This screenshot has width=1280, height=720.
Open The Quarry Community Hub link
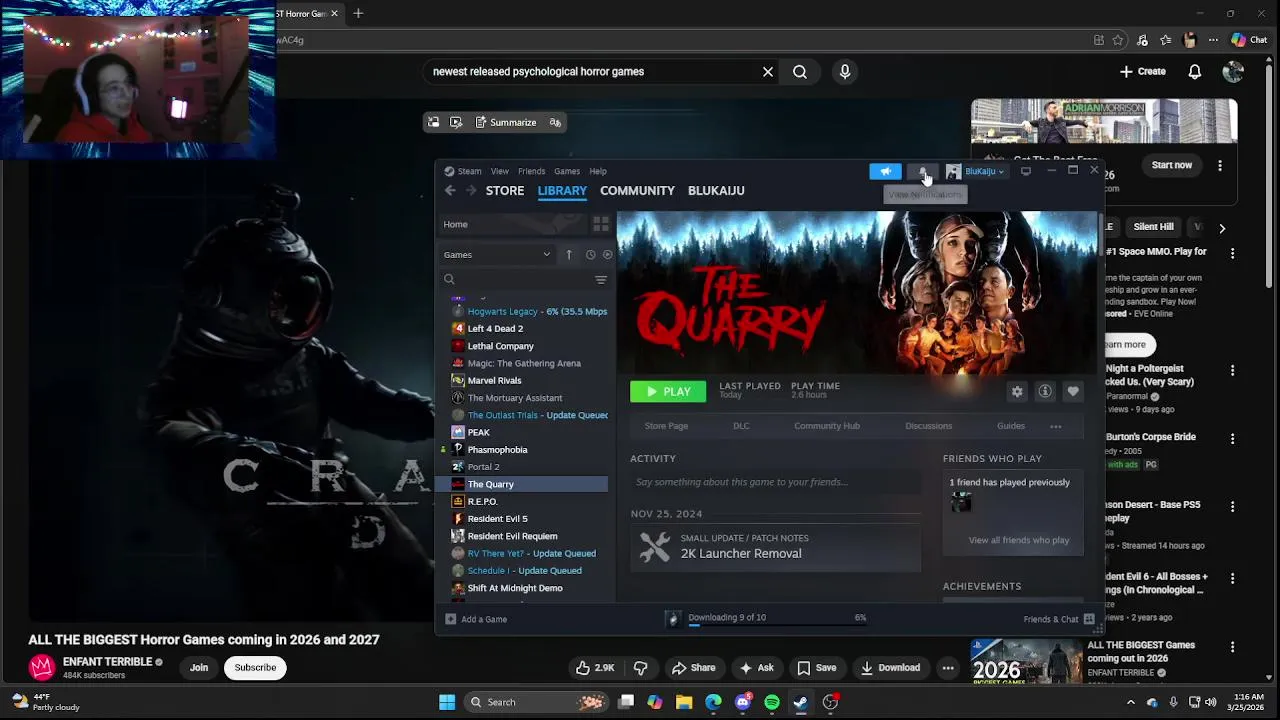pyautogui.click(x=827, y=426)
